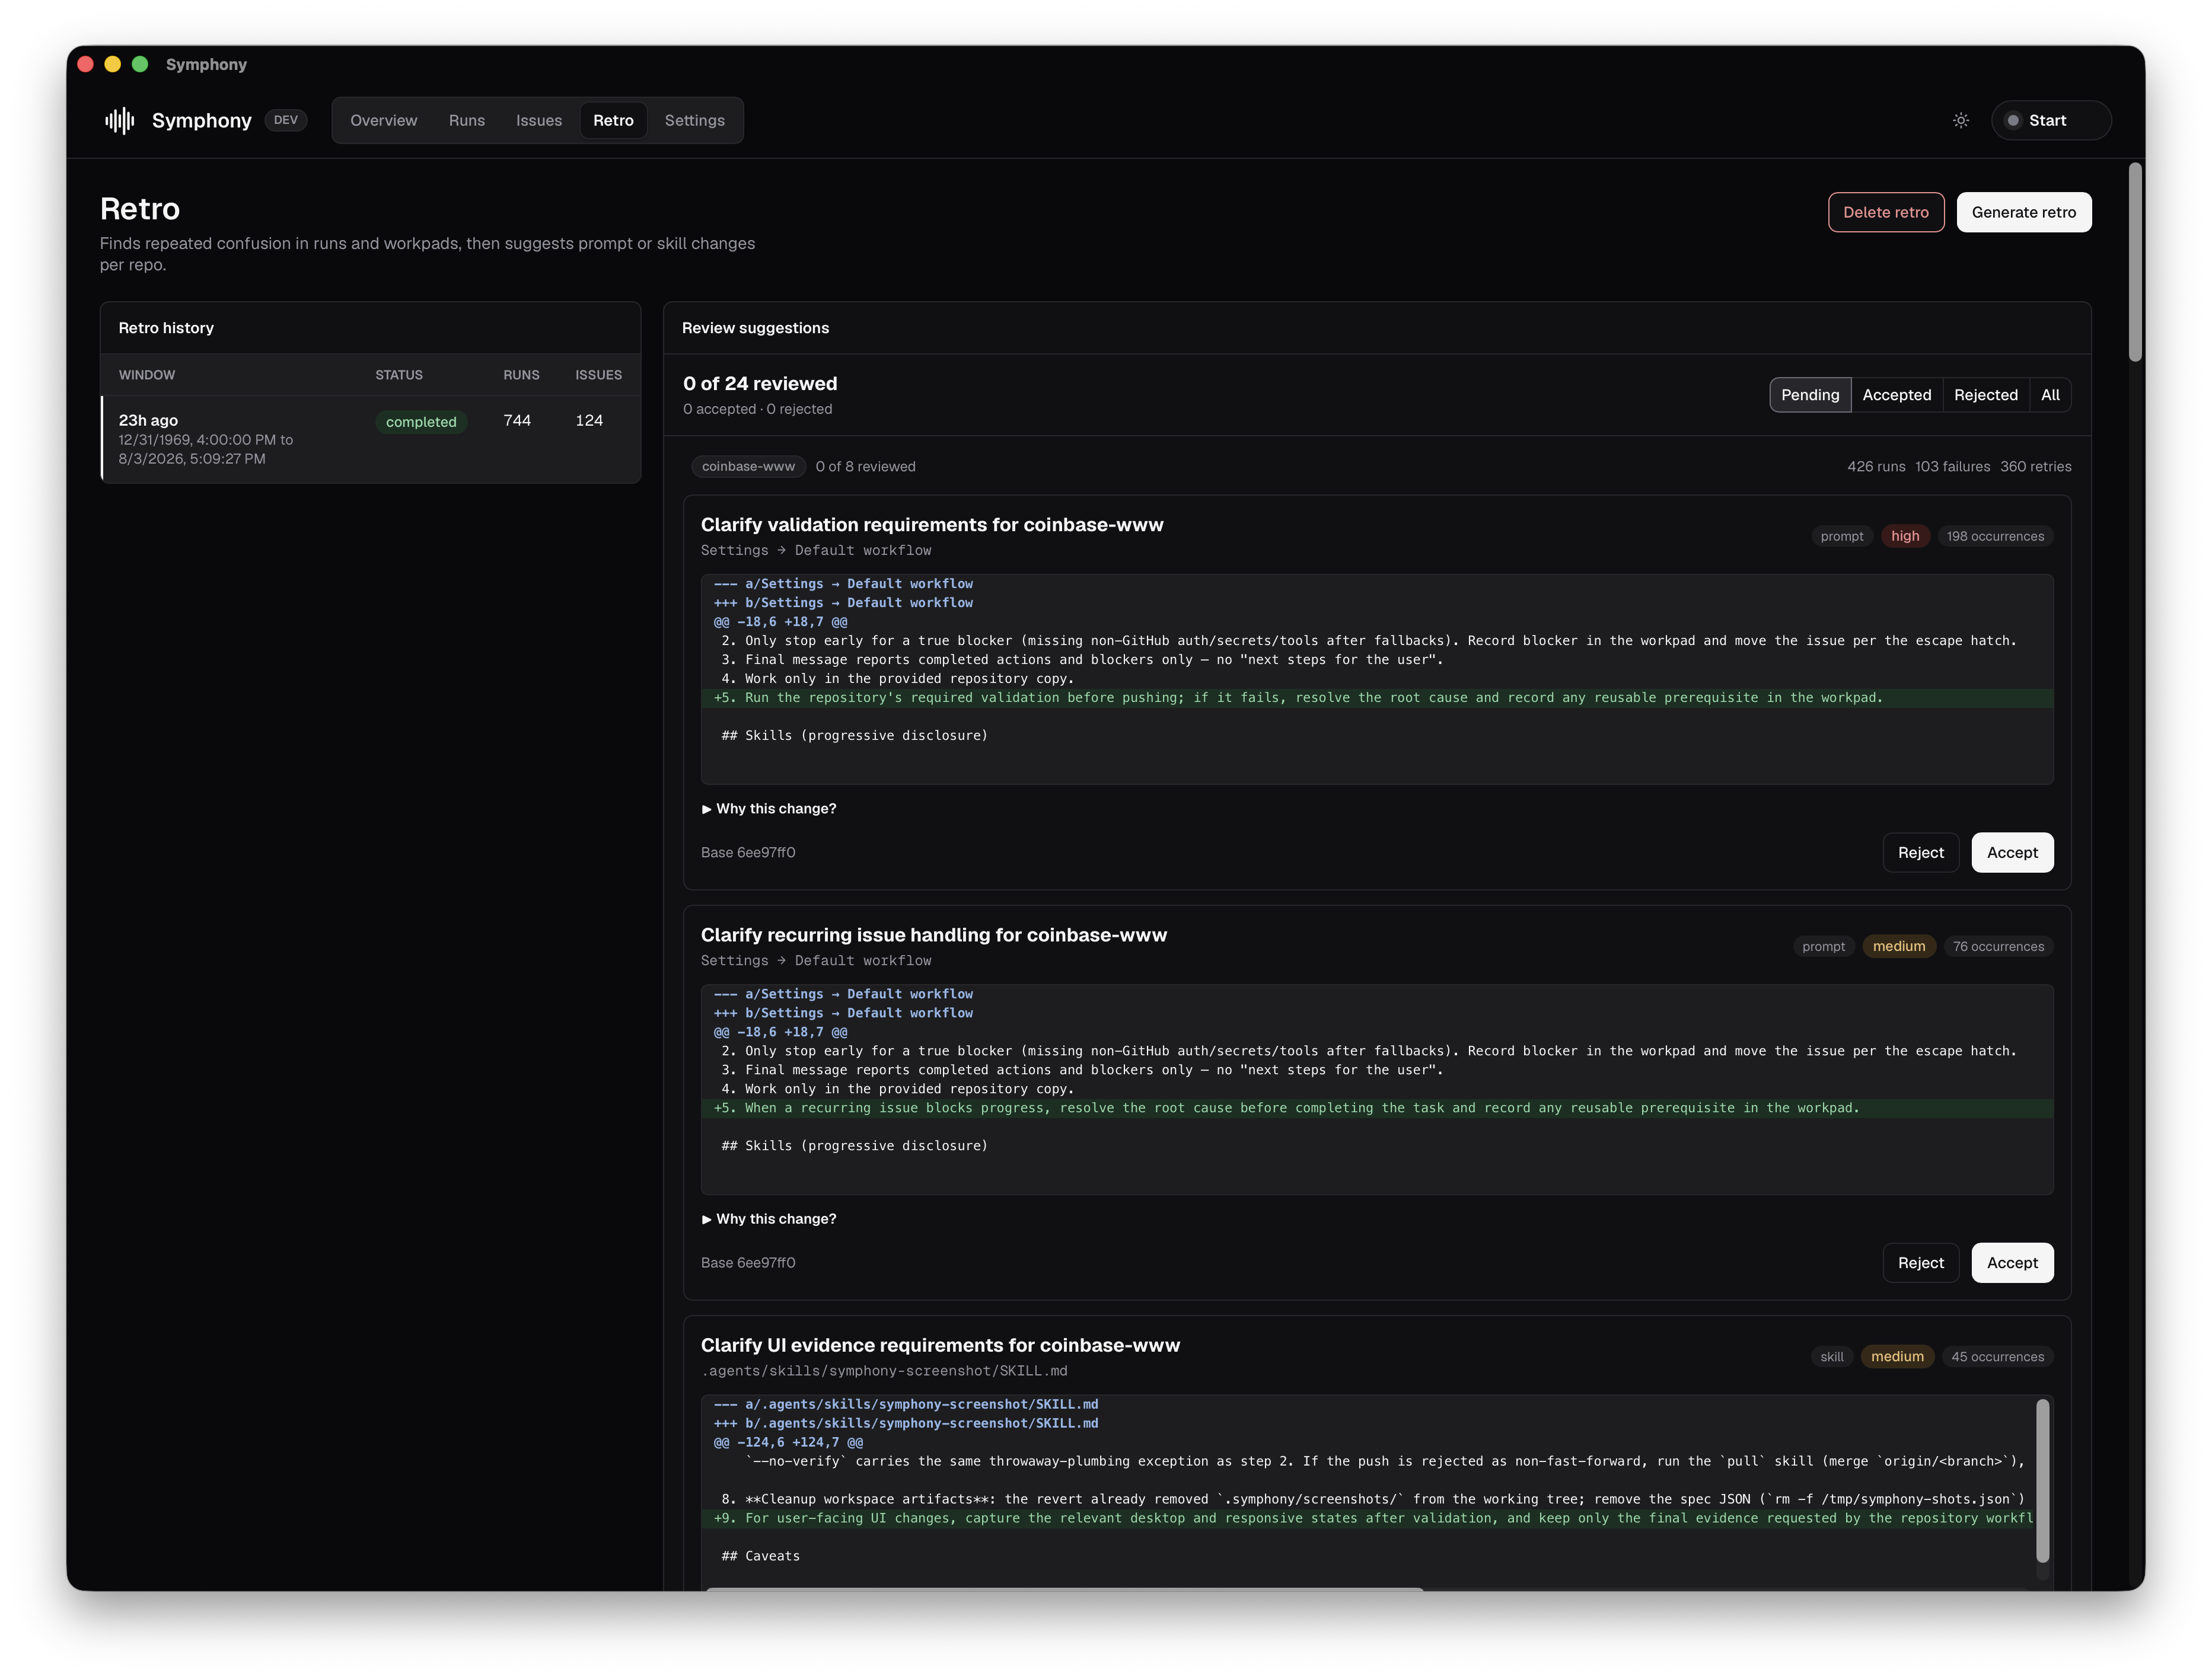Click the 124 issues cell
Screen dimensions: 2212x1679
(589, 421)
